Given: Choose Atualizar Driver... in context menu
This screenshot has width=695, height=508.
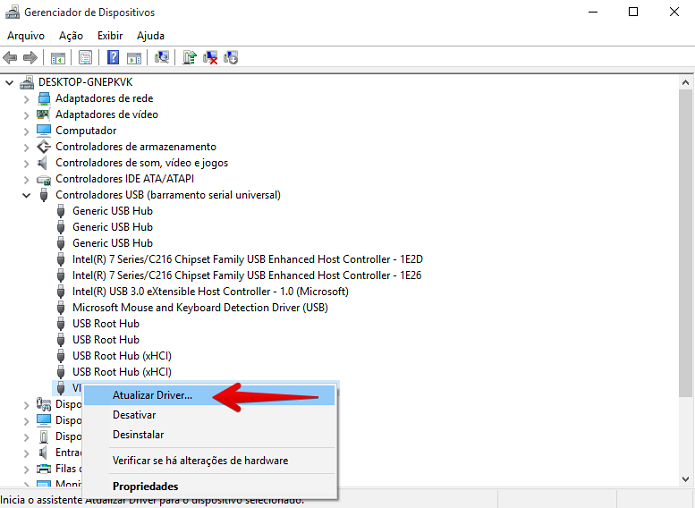Looking at the screenshot, I should [x=209, y=395].
